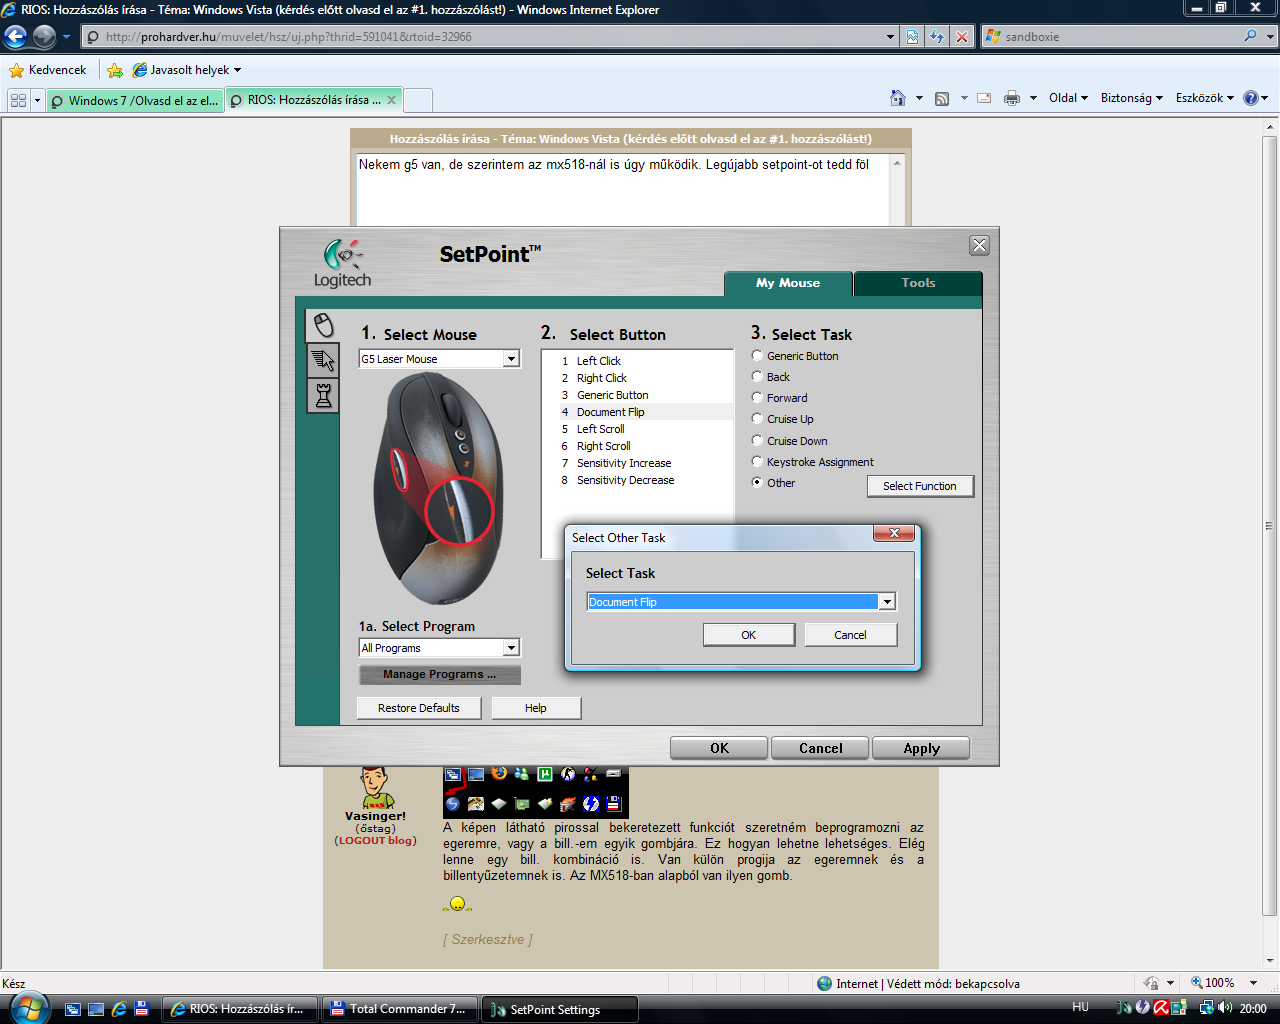Open the Eszközök menu dropdown
Viewport: 1280px width, 1024px height.
[x=1205, y=98]
